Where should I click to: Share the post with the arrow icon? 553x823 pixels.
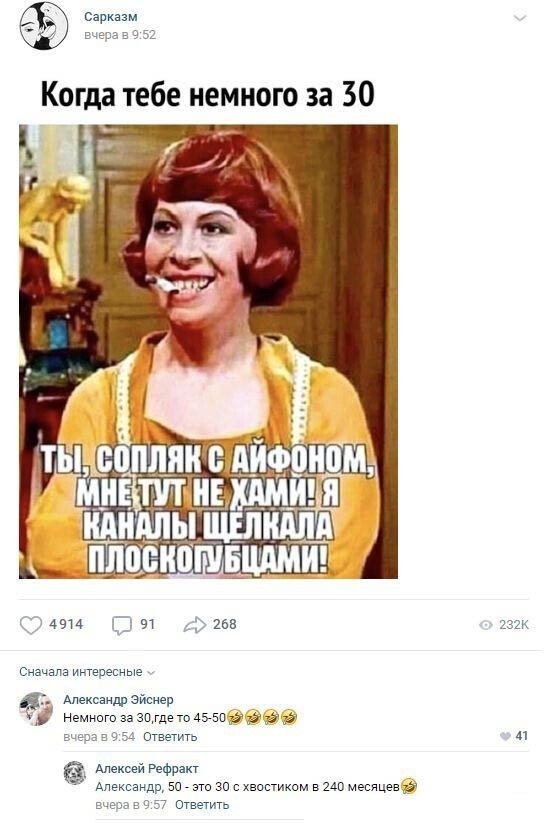coord(195,625)
